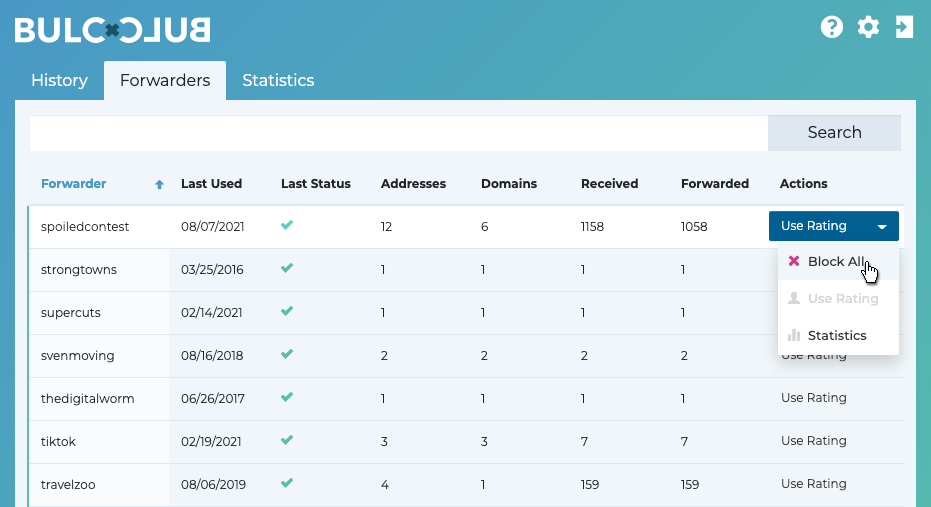The image size is (931, 507).
Task: Open the Statistics tab
Action: click(278, 80)
